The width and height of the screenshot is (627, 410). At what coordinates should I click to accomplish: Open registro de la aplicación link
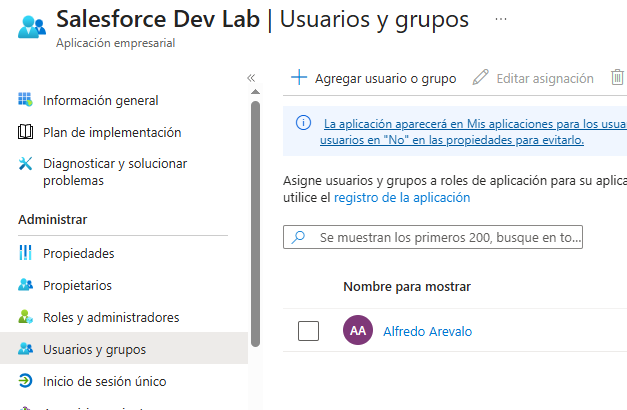click(x=402, y=198)
